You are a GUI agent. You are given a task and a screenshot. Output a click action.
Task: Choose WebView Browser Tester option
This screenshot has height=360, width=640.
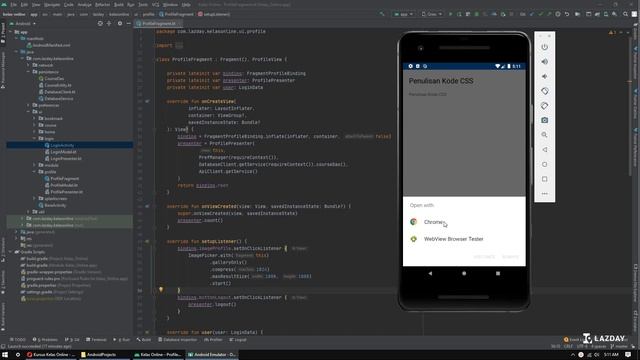point(464,239)
